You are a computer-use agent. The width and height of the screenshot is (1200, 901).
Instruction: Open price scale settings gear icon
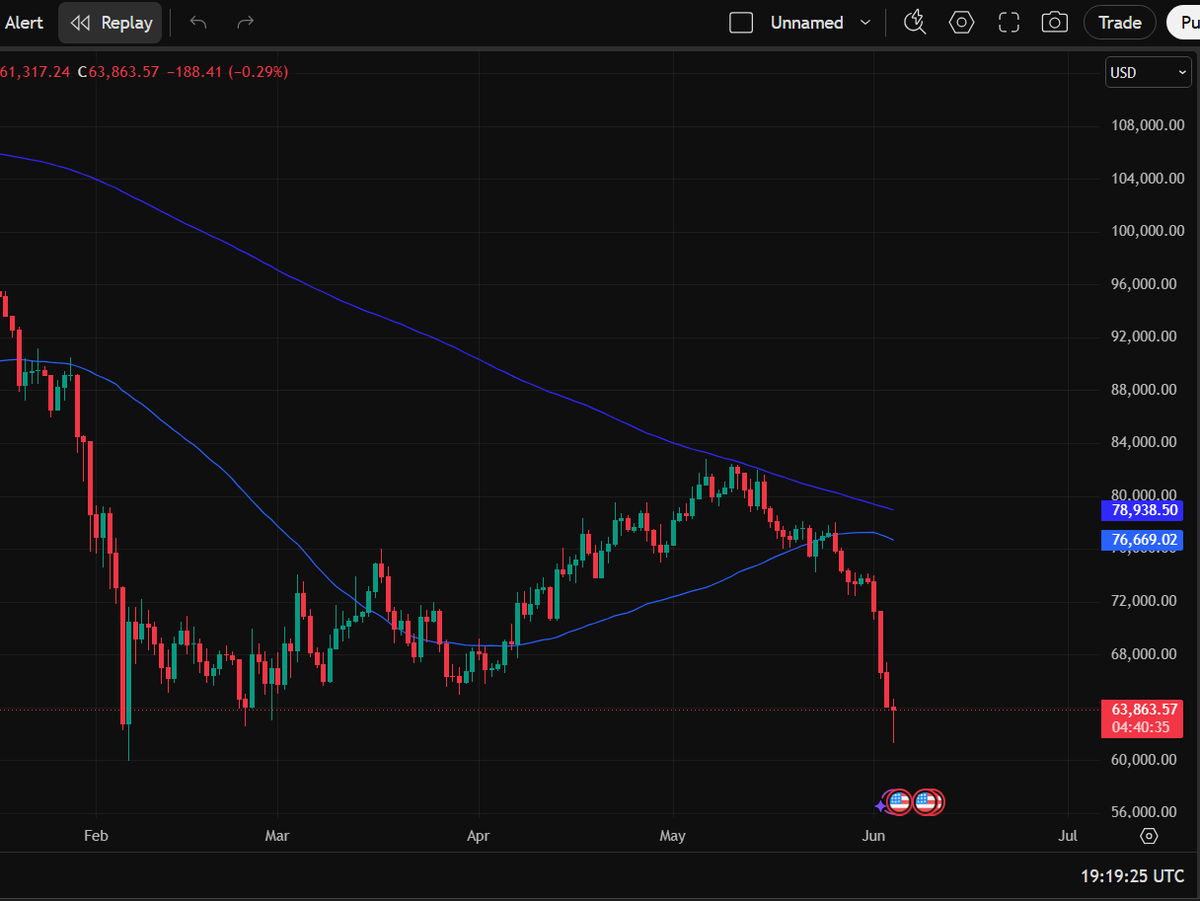click(1149, 836)
